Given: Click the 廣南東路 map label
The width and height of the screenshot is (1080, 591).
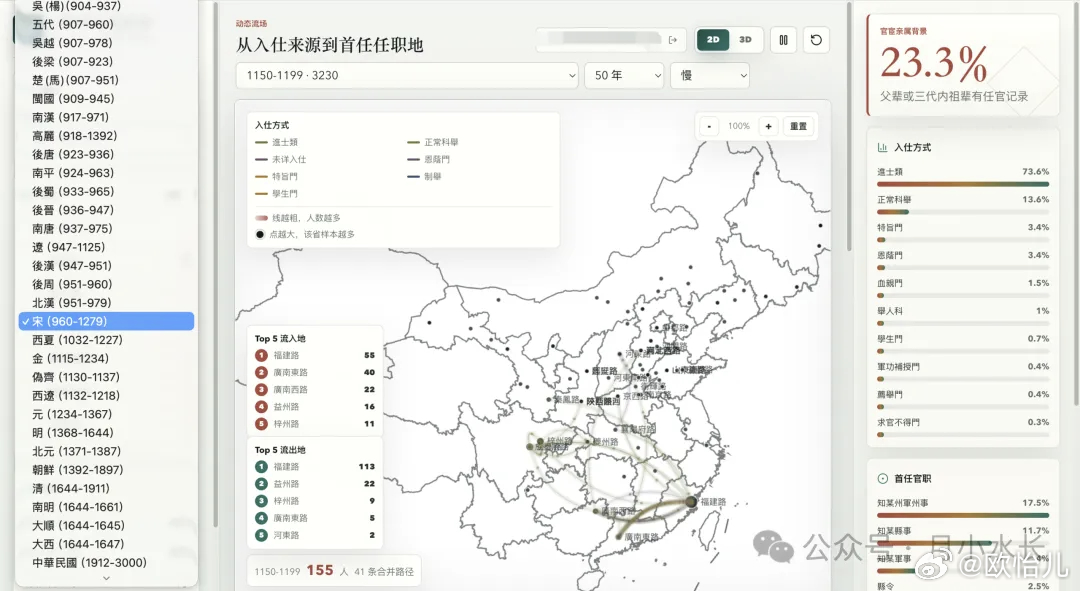Looking at the screenshot, I should [x=641, y=537].
